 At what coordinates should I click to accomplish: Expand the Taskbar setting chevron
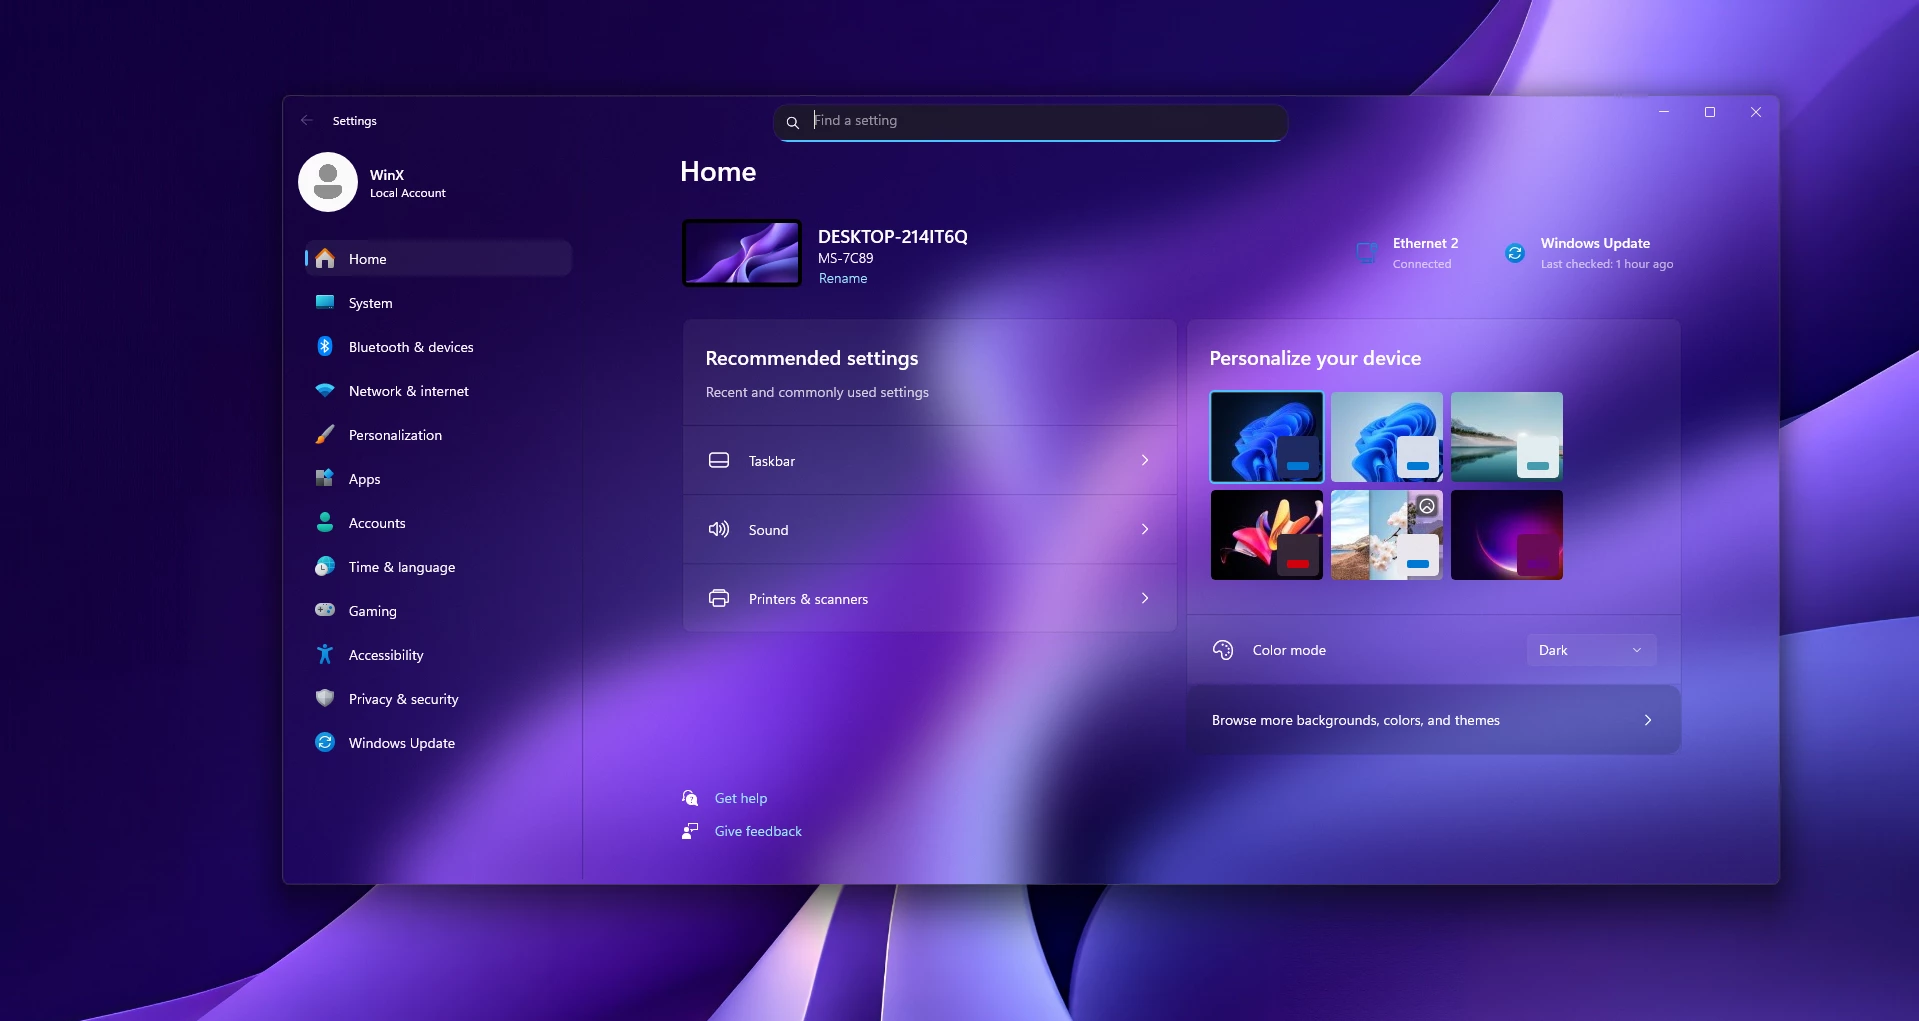(1145, 460)
